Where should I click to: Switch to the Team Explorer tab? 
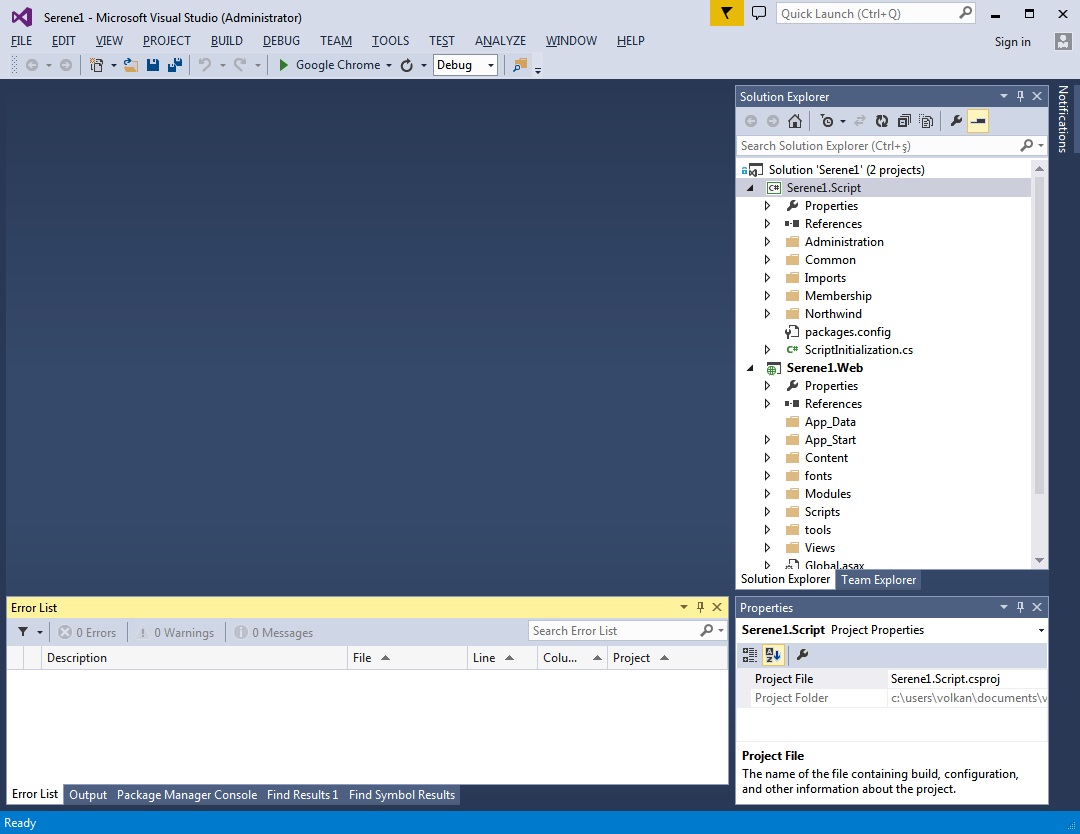(878, 580)
